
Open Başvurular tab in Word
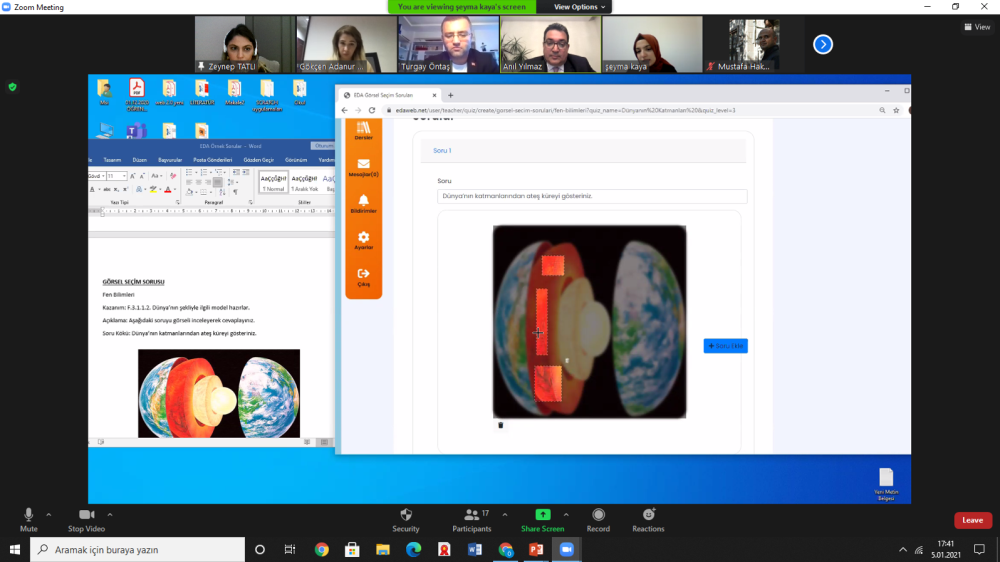click(170, 160)
